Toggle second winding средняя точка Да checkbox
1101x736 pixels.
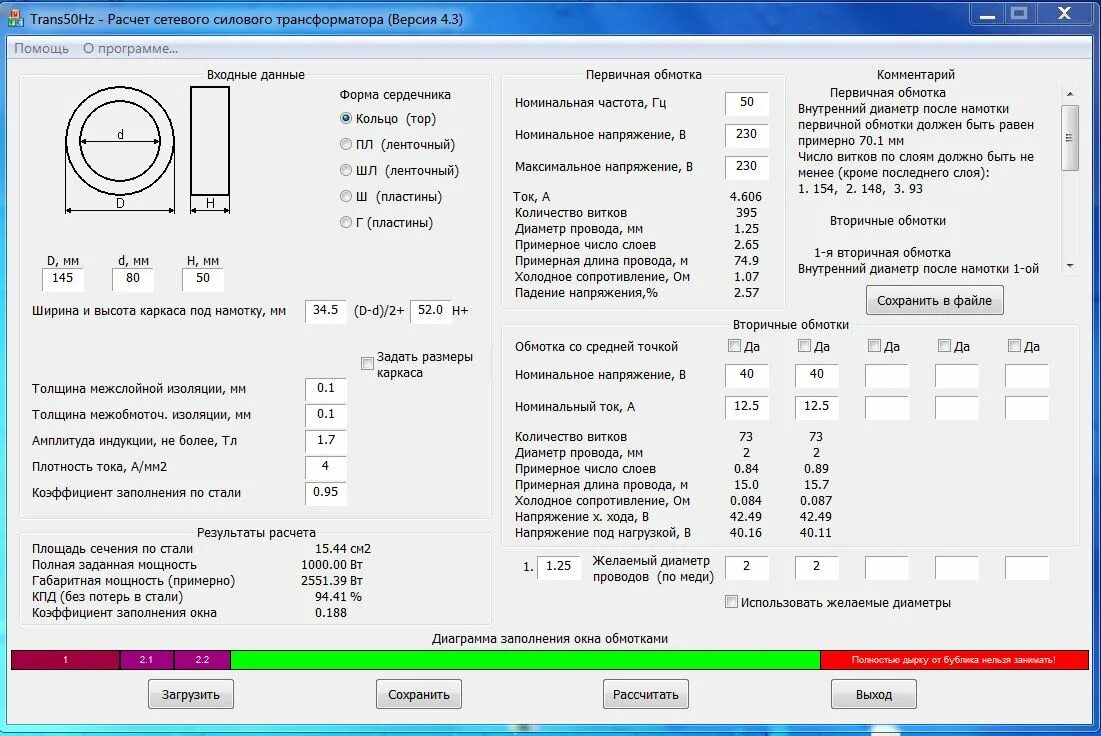point(805,346)
